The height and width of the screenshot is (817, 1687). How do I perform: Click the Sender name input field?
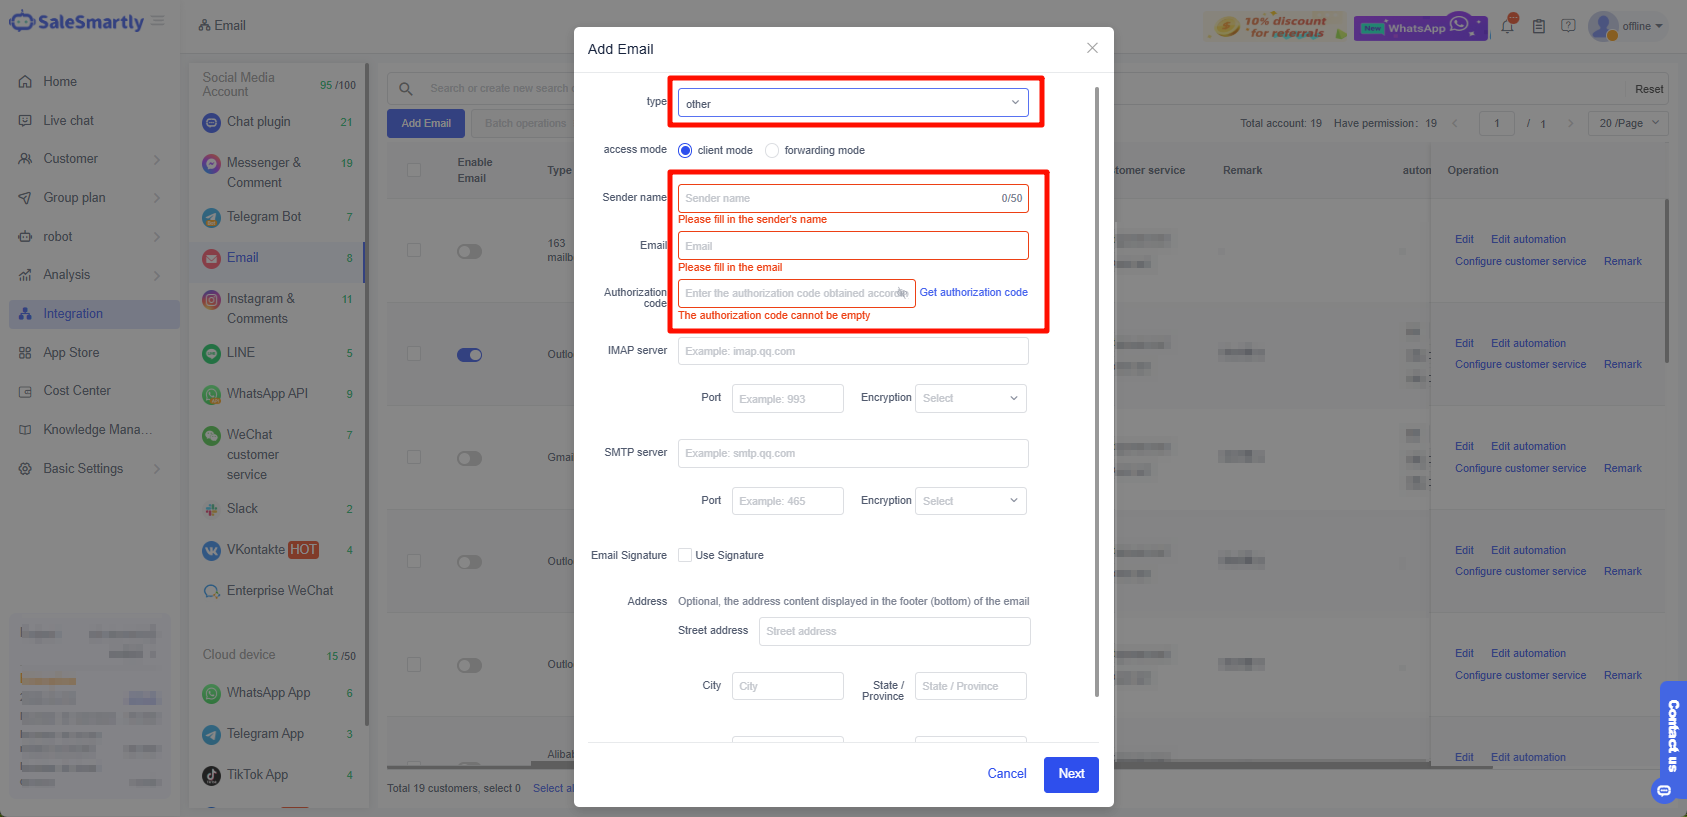click(853, 198)
